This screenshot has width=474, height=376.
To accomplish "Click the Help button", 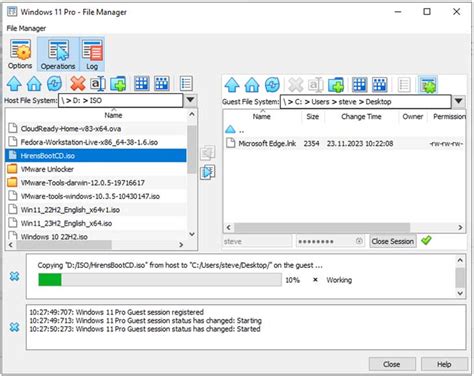I will [x=444, y=364].
